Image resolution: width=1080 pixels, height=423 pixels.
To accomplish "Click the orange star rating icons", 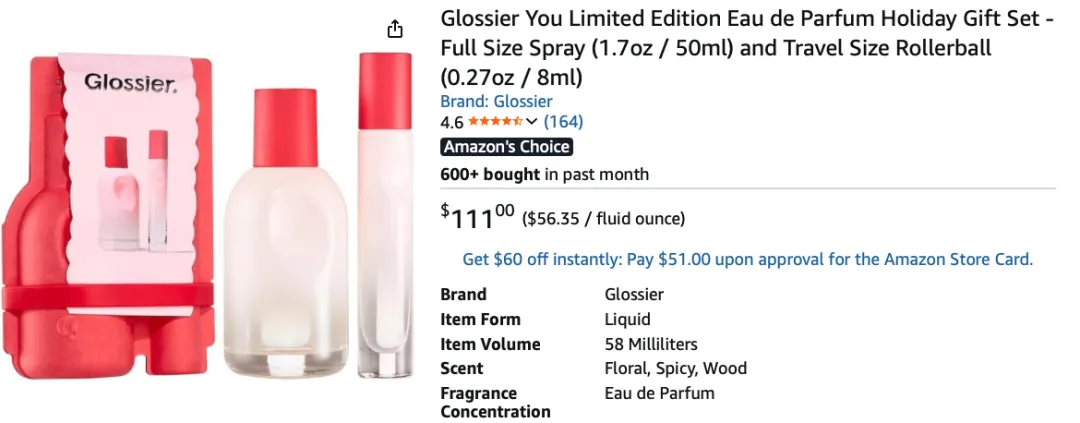I will [x=494, y=122].
